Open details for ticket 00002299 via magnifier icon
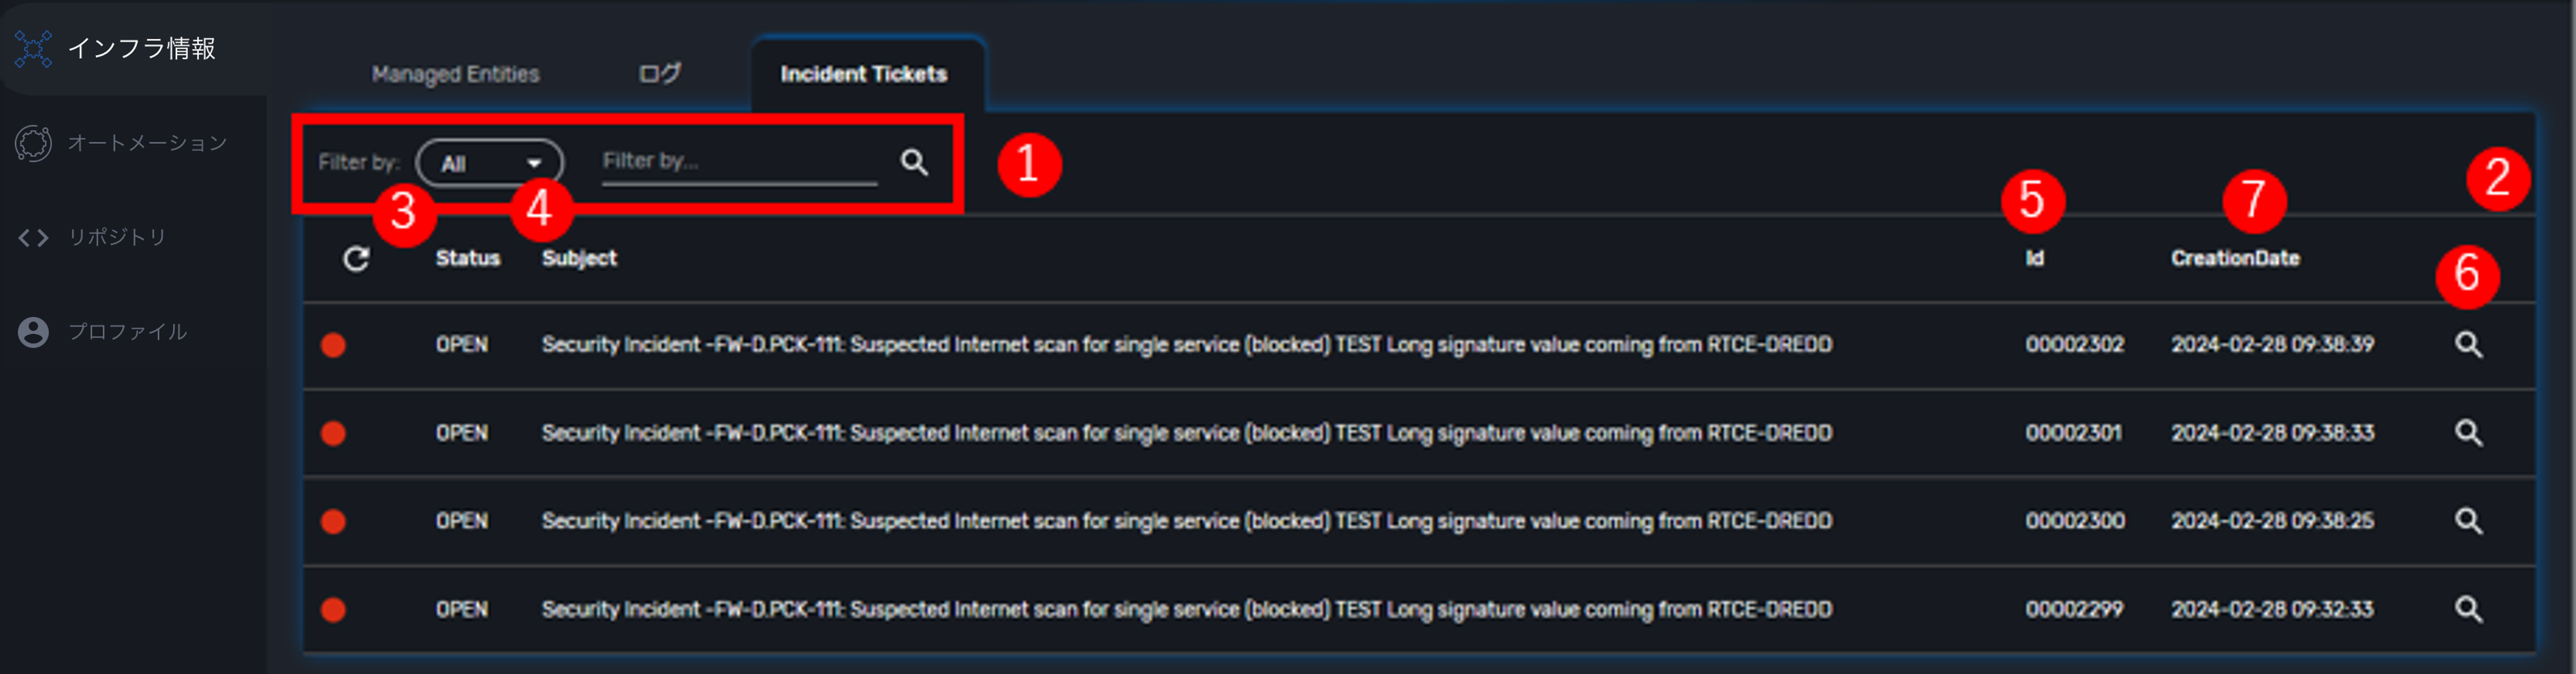This screenshot has width=2576, height=674. [2469, 608]
